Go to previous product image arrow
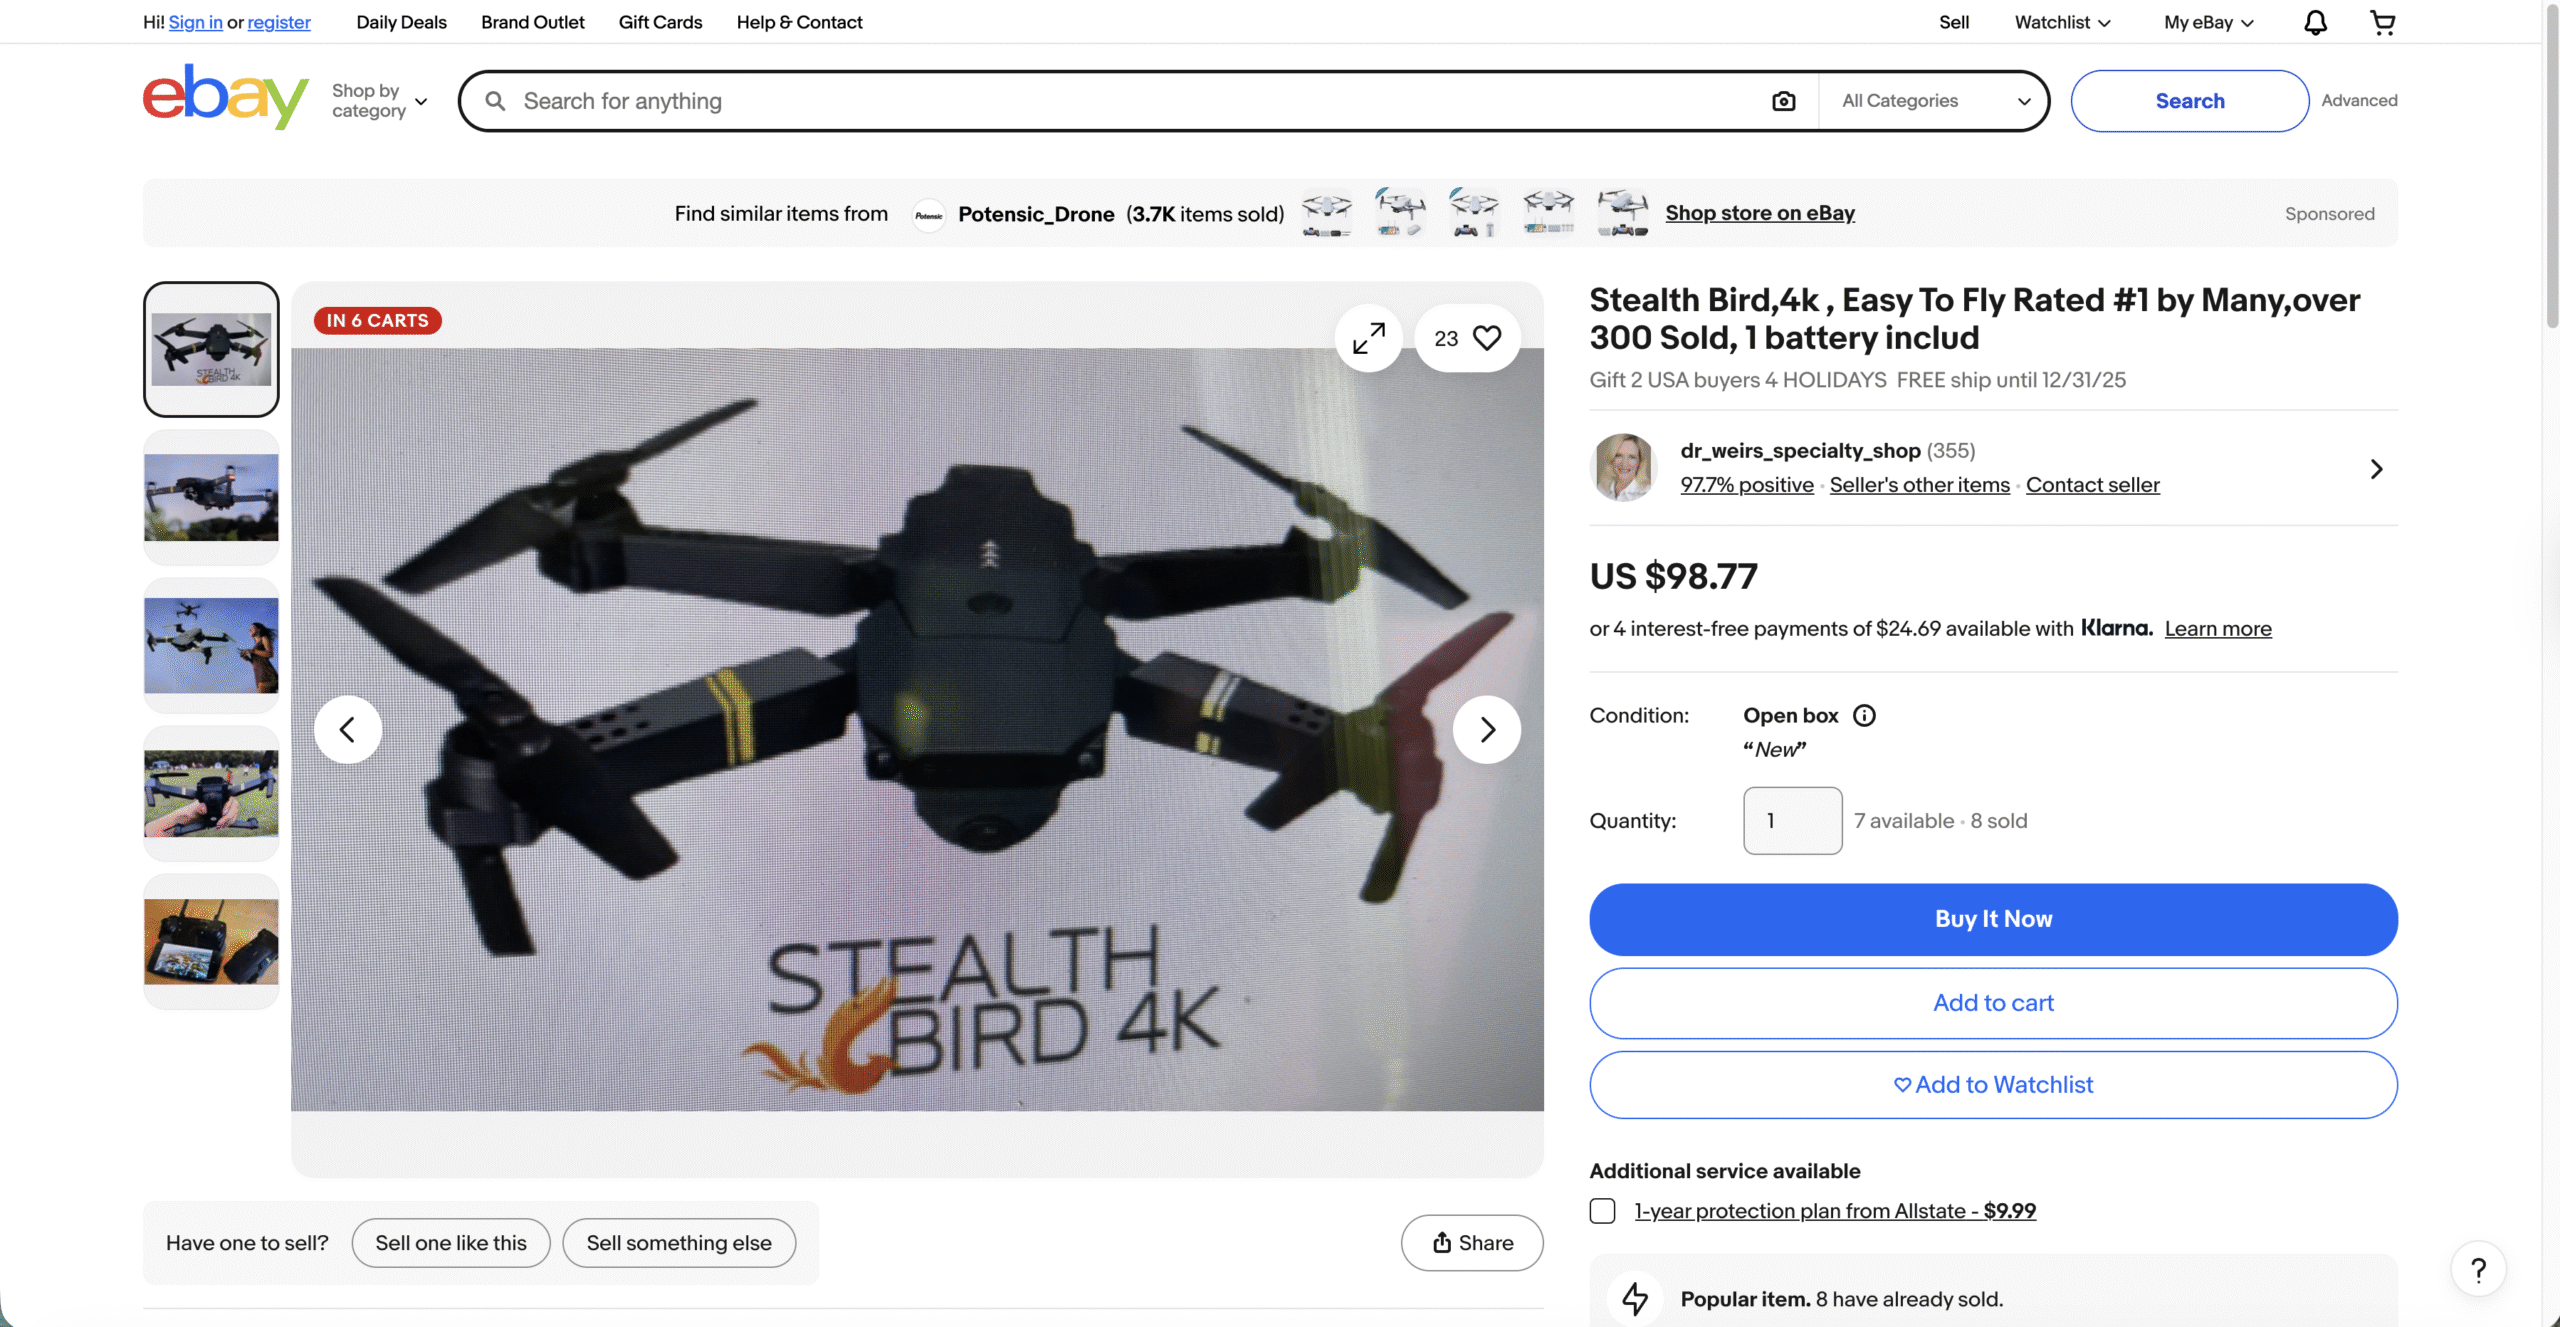This screenshot has width=2560, height=1327. click(348, 730)
